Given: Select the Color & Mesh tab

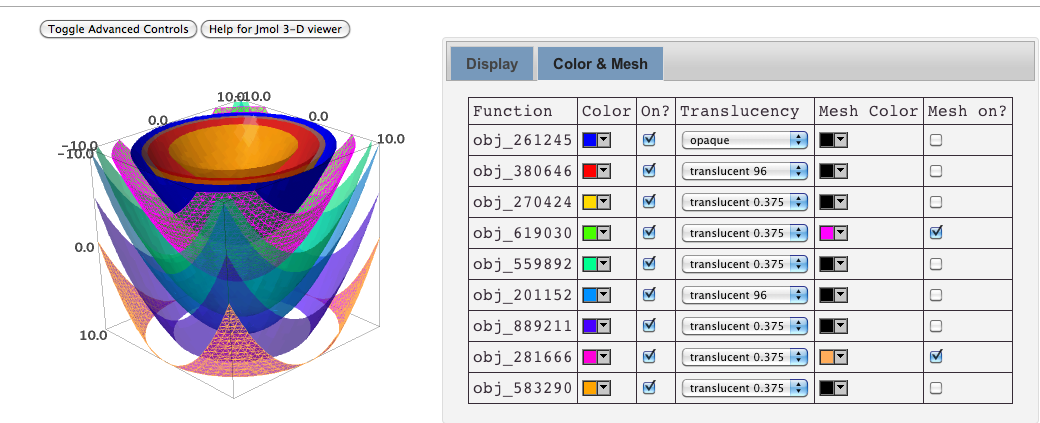Looking at the screenshot, I should [x=600, y=64].
